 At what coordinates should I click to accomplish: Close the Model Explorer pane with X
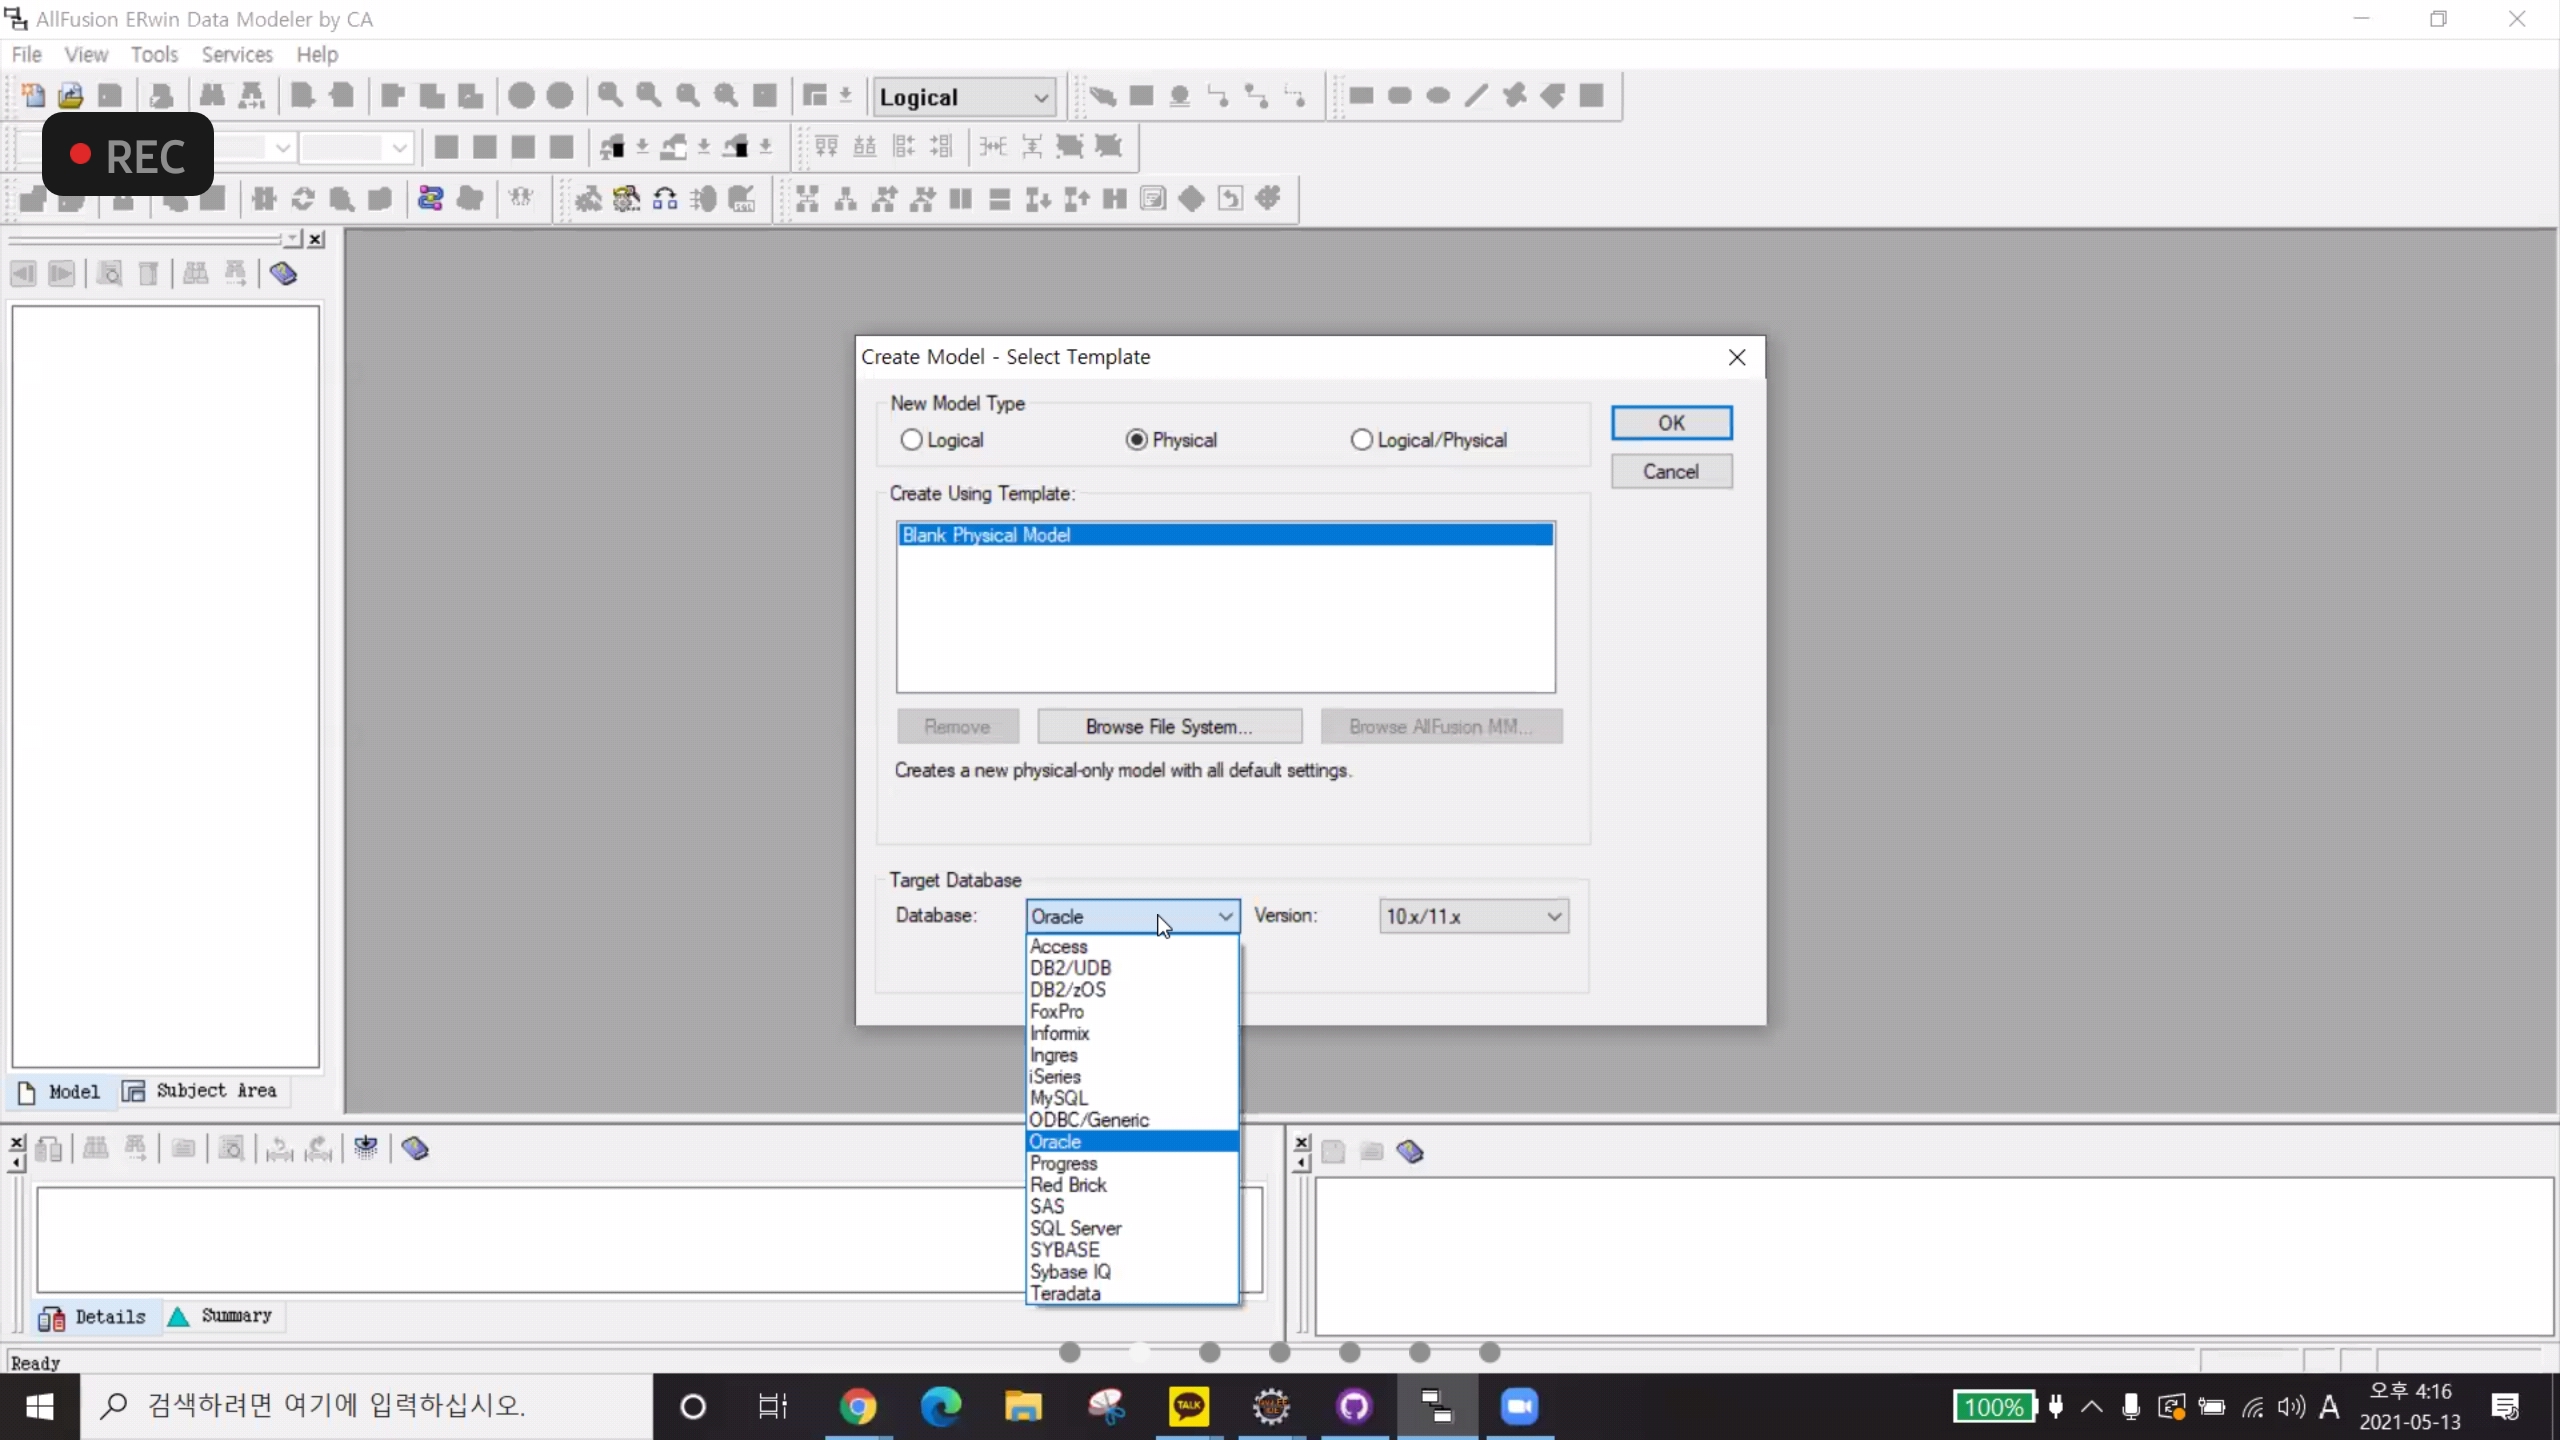316,239
